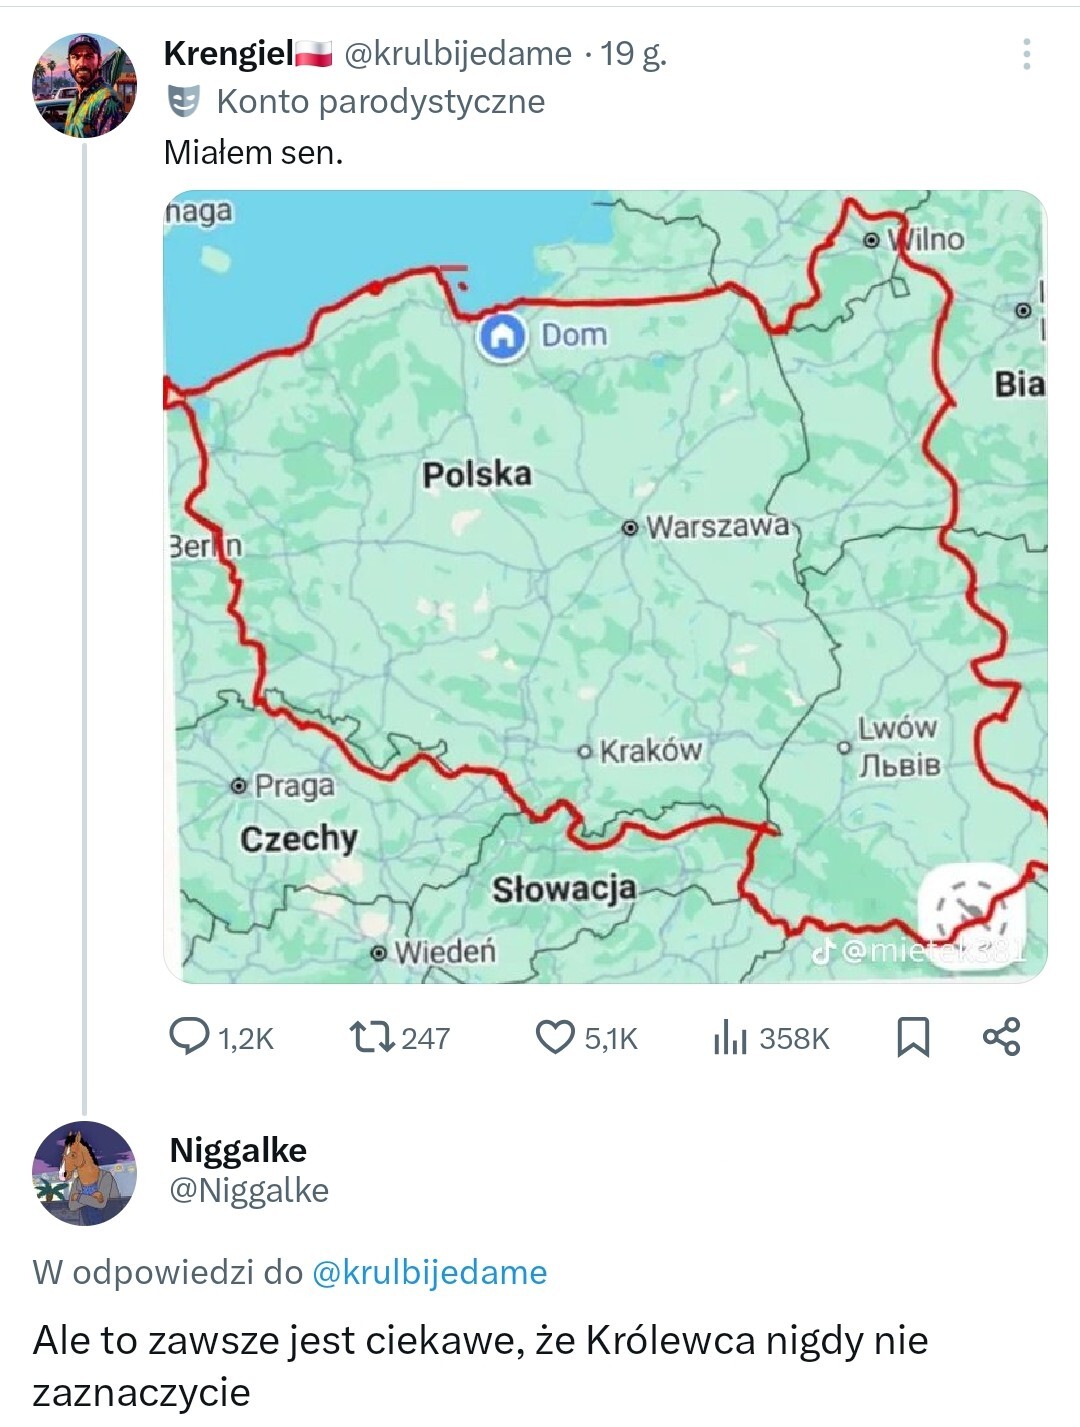Click the Niggalke display name
Screen dimensions: 1080x1427
238,1150
